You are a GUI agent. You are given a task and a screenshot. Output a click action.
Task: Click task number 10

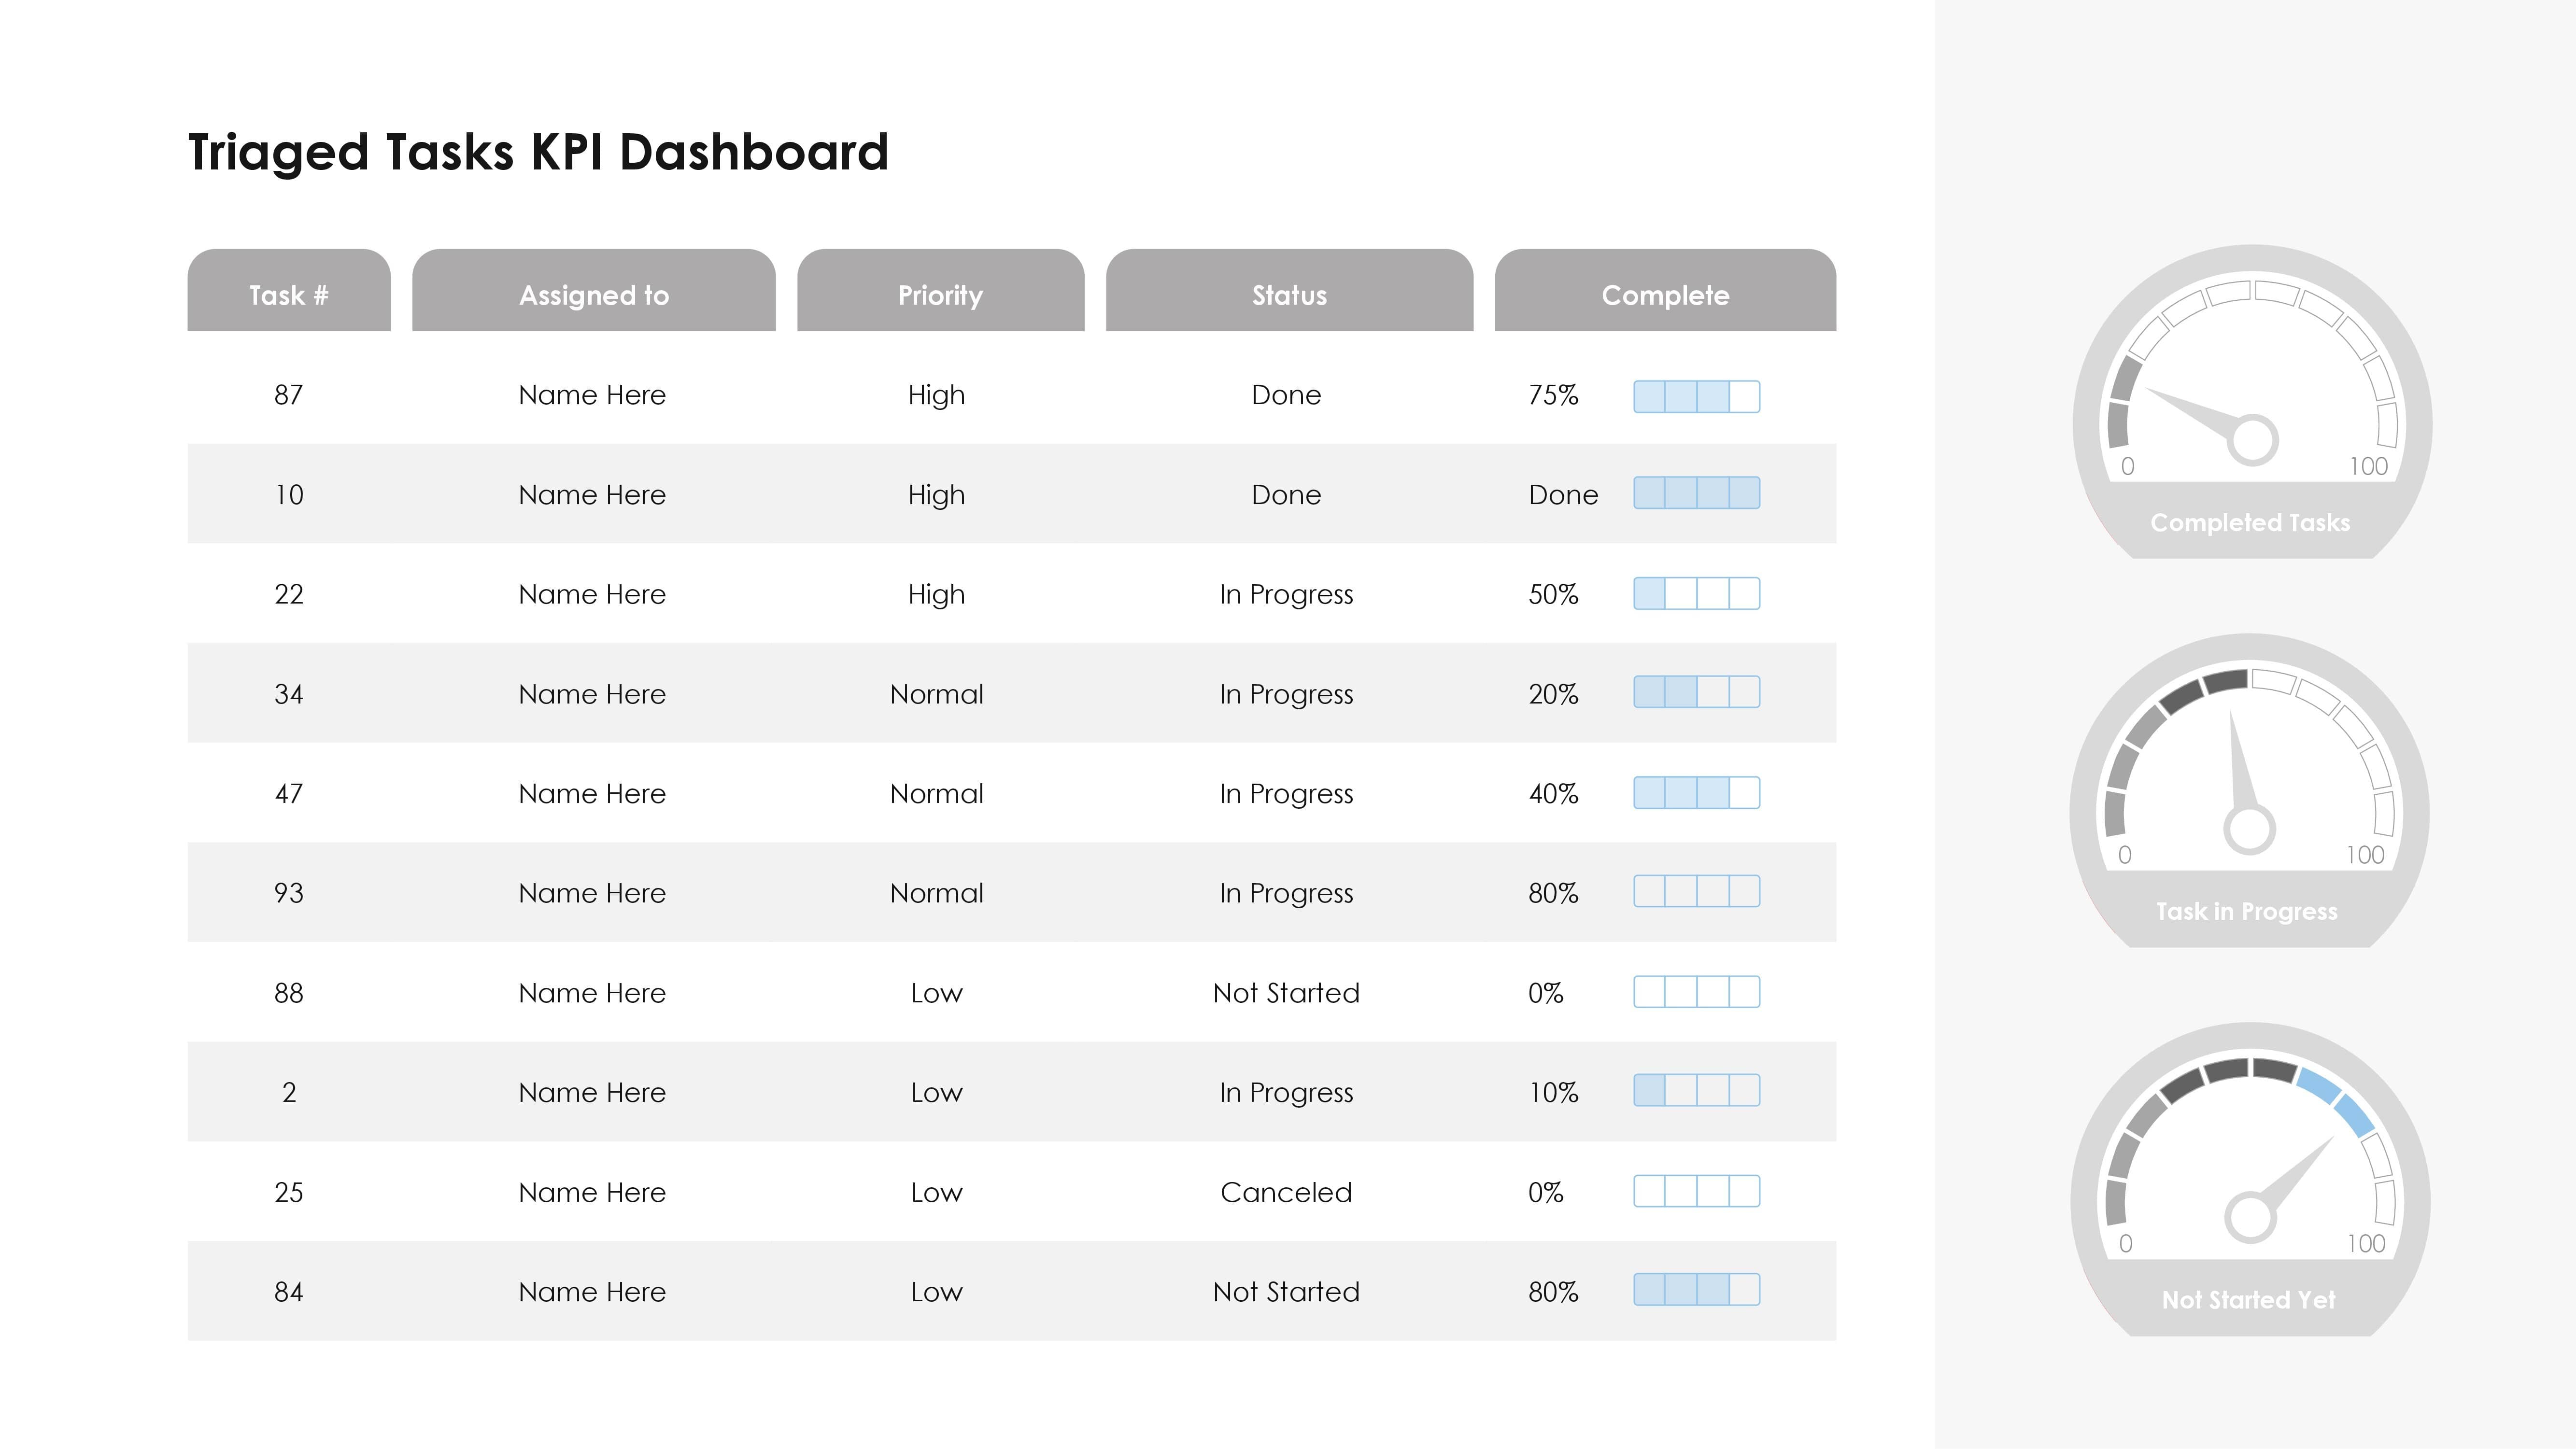[x=289, y=495]
